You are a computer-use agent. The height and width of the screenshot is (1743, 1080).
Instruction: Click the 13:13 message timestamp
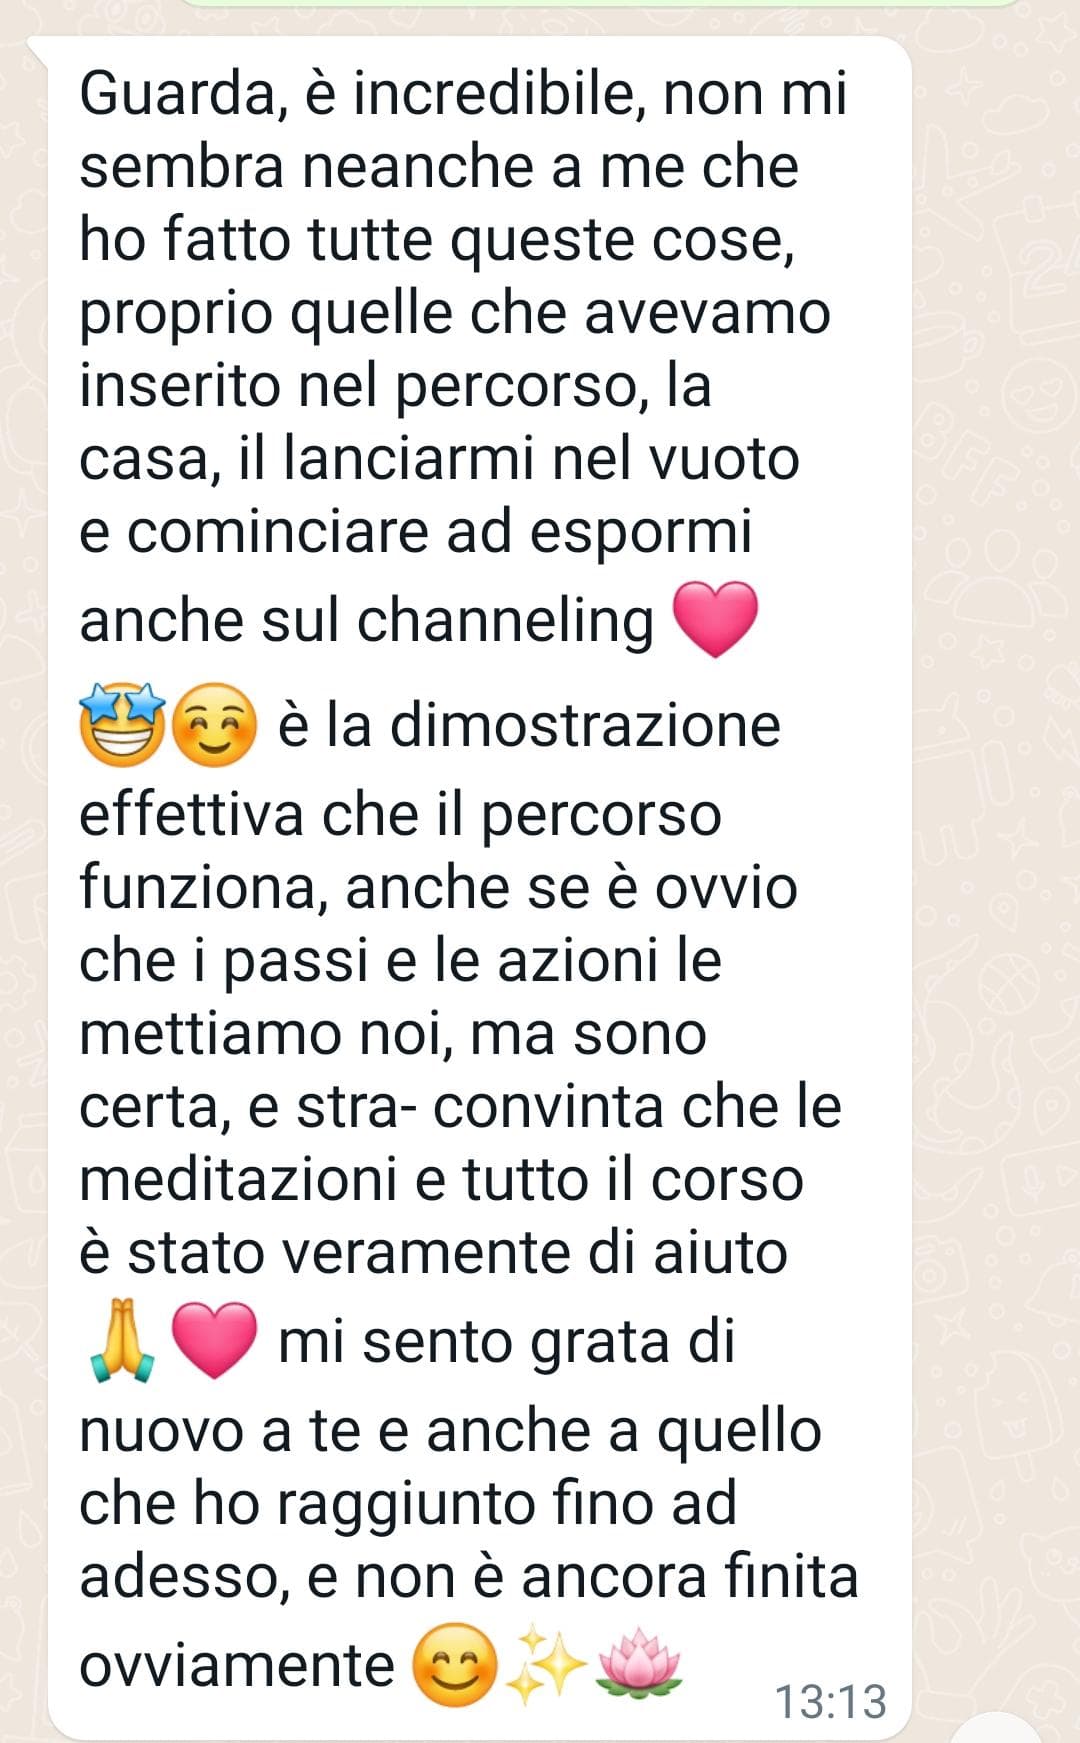pyautogui.click(x=831, y=1701)
